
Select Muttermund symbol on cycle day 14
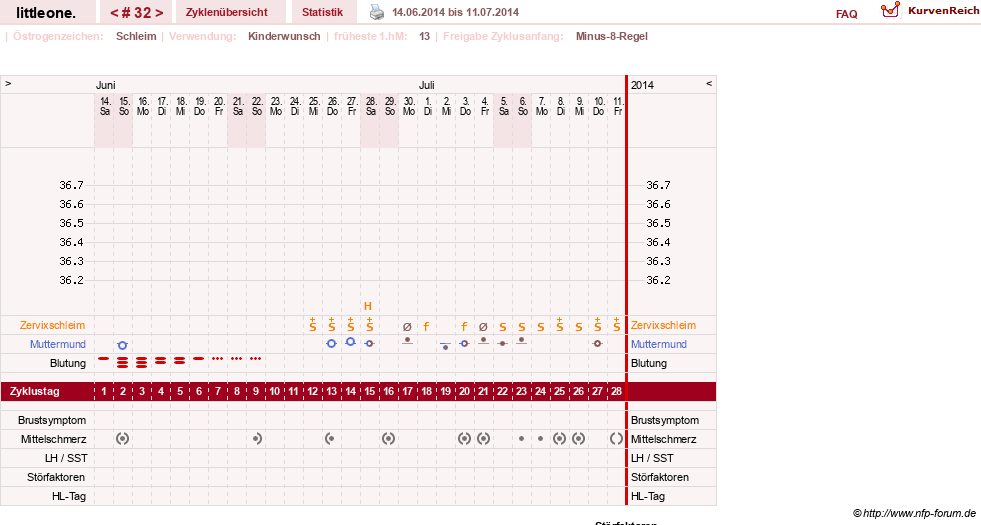click(350, 342)
